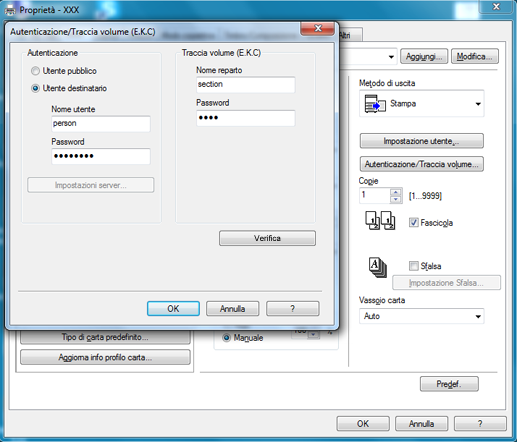Click Aggiorna info profilo carta... button
The height and width of the screenshot is (442, 517).
pos(105,357)
